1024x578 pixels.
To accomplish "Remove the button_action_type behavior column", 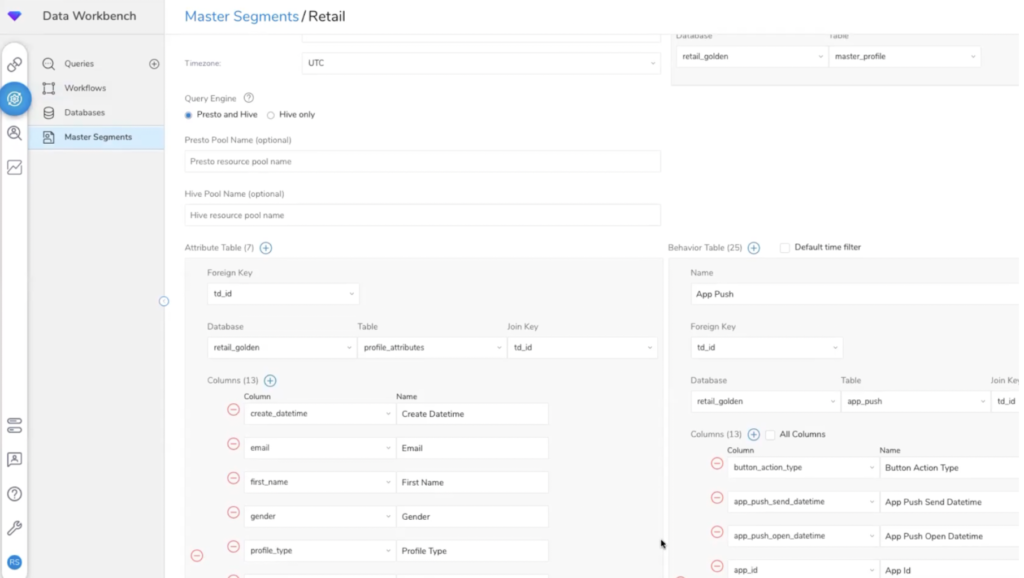I will (717, 464).
